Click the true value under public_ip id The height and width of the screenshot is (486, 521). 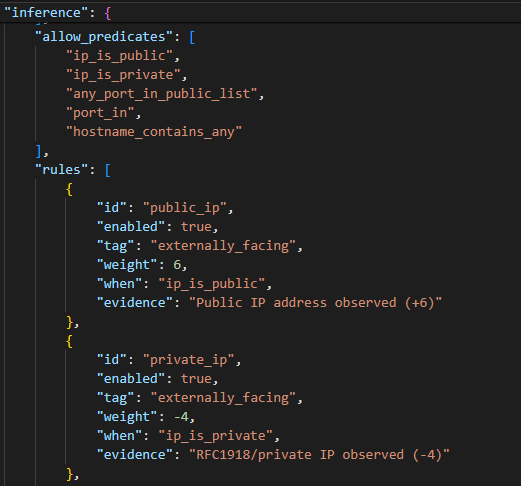pyautogui.click(x=196, y=227)
